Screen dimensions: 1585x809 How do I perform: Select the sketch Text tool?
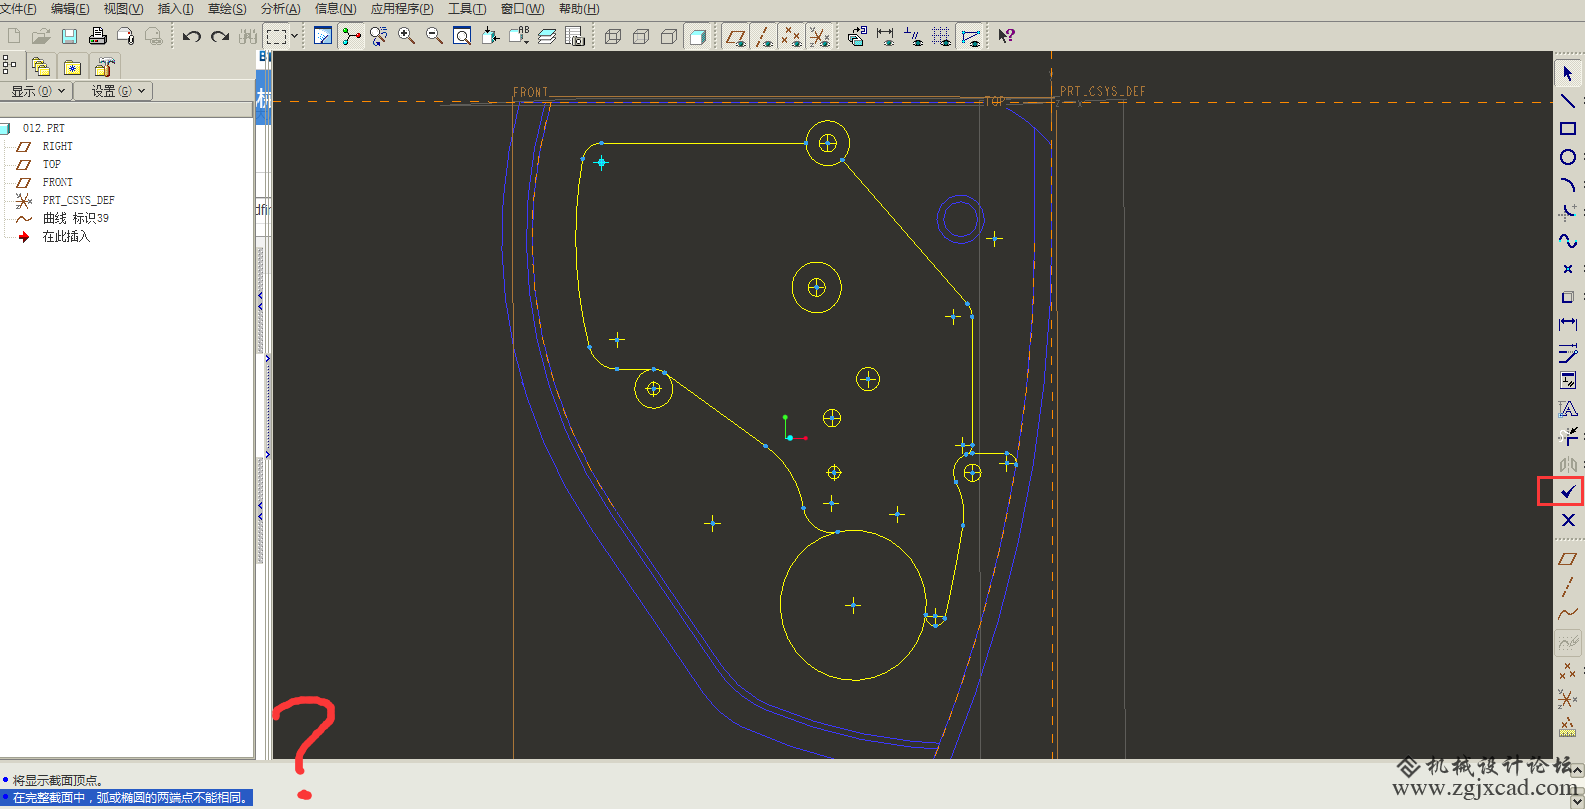pos(1567,409)
